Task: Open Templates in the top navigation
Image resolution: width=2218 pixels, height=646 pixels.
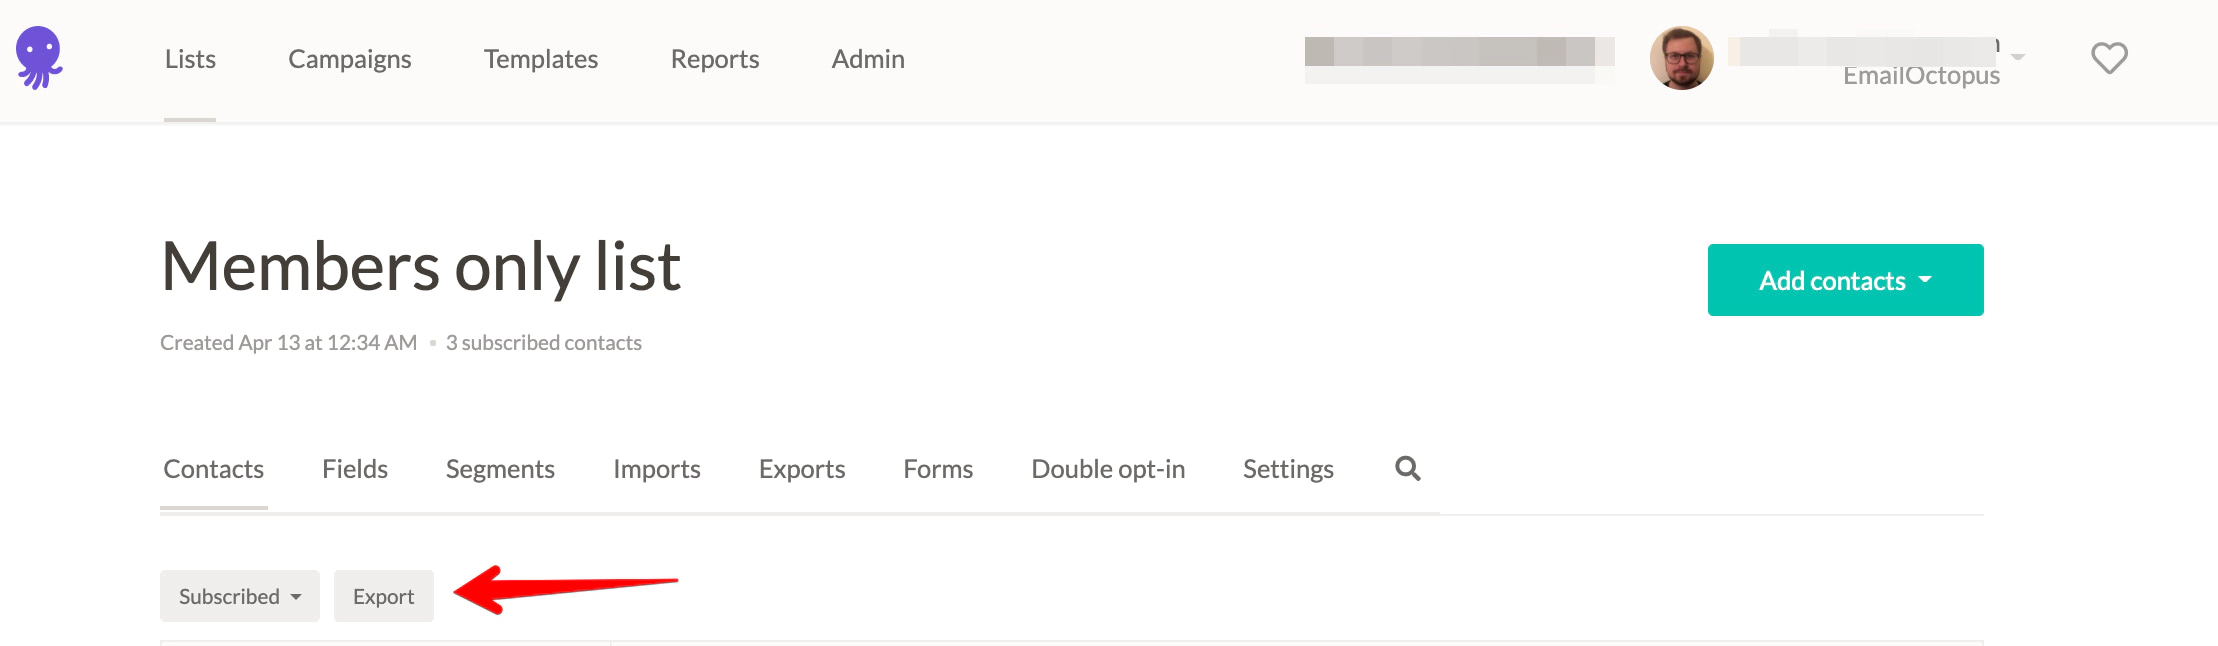Action: coord(541,59)
